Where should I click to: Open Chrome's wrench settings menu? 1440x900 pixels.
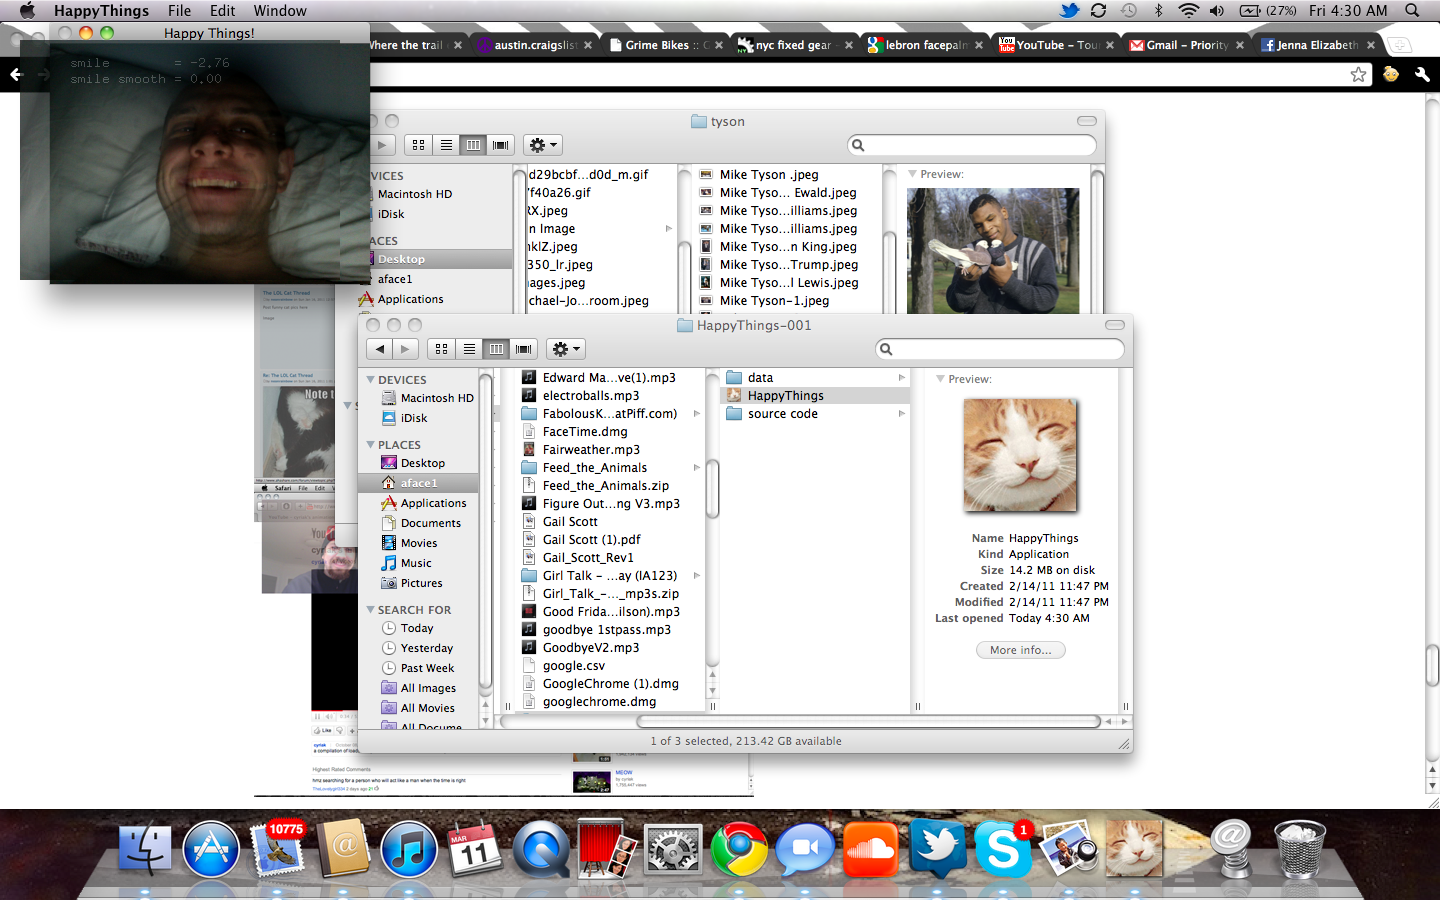[1422, 74]
